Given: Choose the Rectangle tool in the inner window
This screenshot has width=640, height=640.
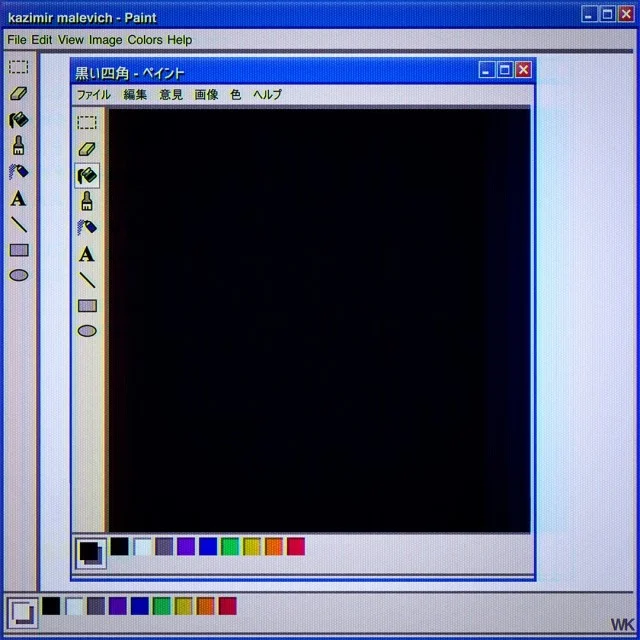Looking at the screenshot, I should [x=87, y=306].
